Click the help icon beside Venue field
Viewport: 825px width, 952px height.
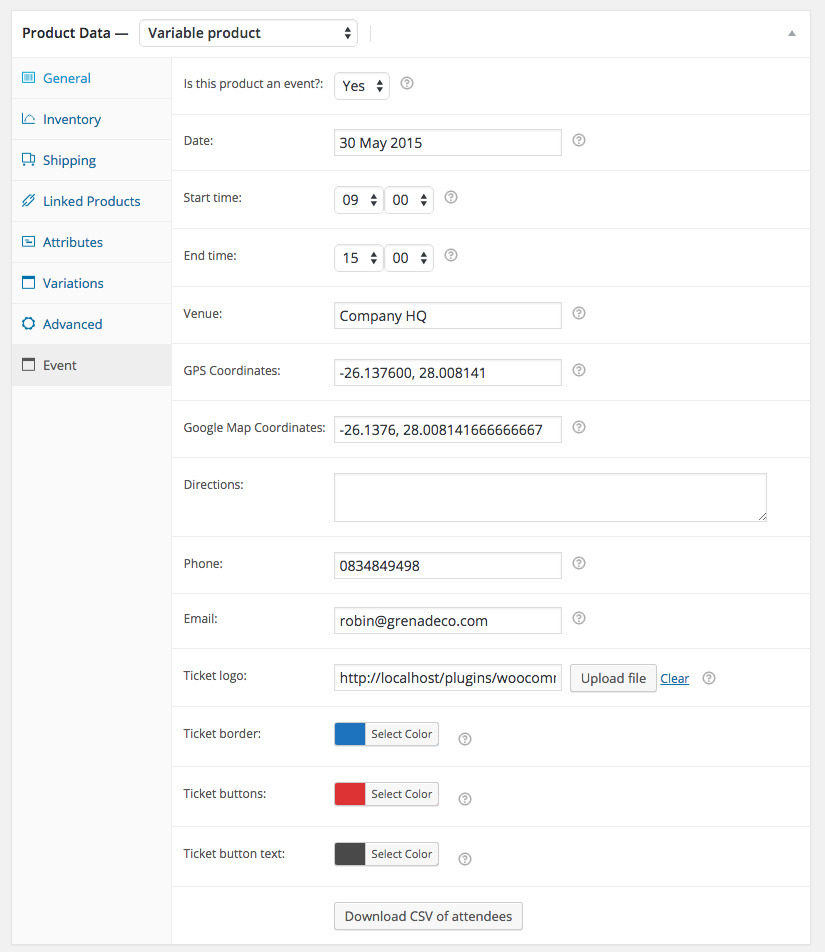579,314
